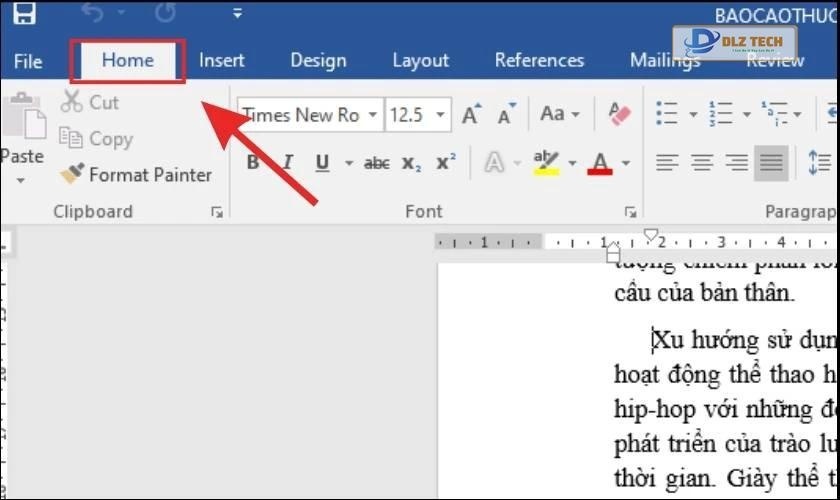Open the Change Case Aa dropdown
Screen dimensions: 840x500
[559, 114]
